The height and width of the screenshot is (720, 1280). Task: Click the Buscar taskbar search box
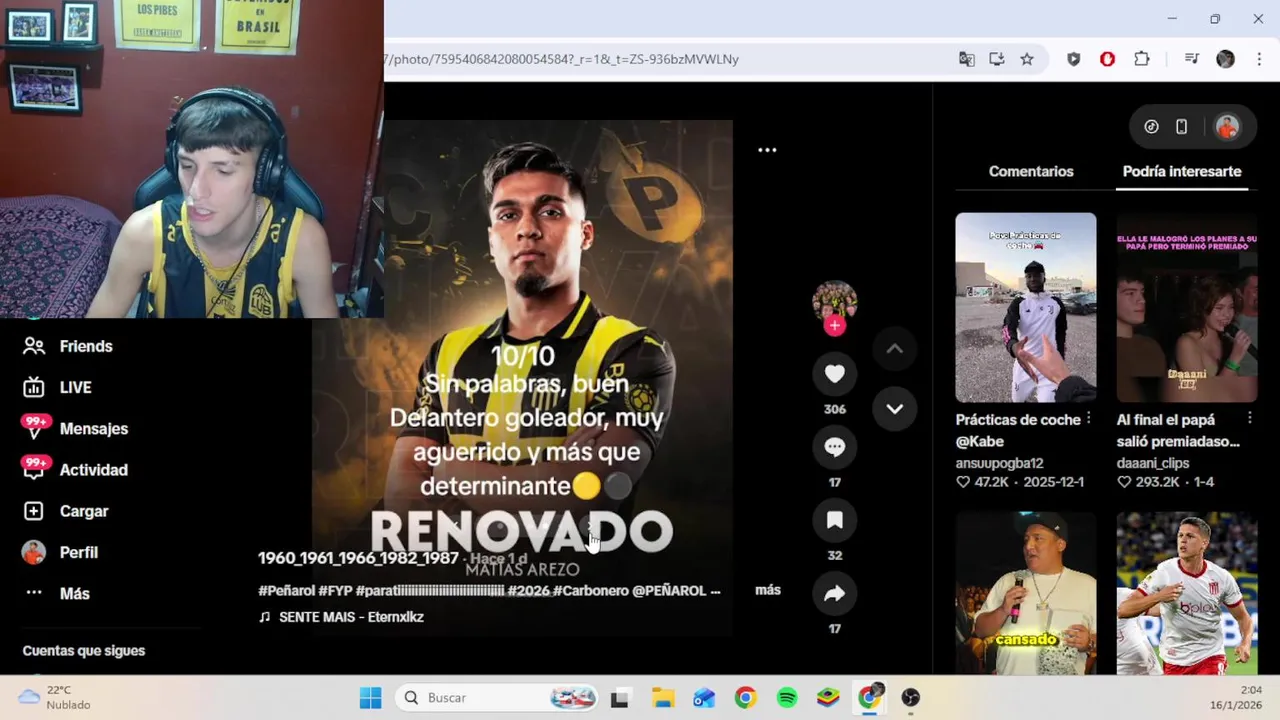tap(497, 698)
